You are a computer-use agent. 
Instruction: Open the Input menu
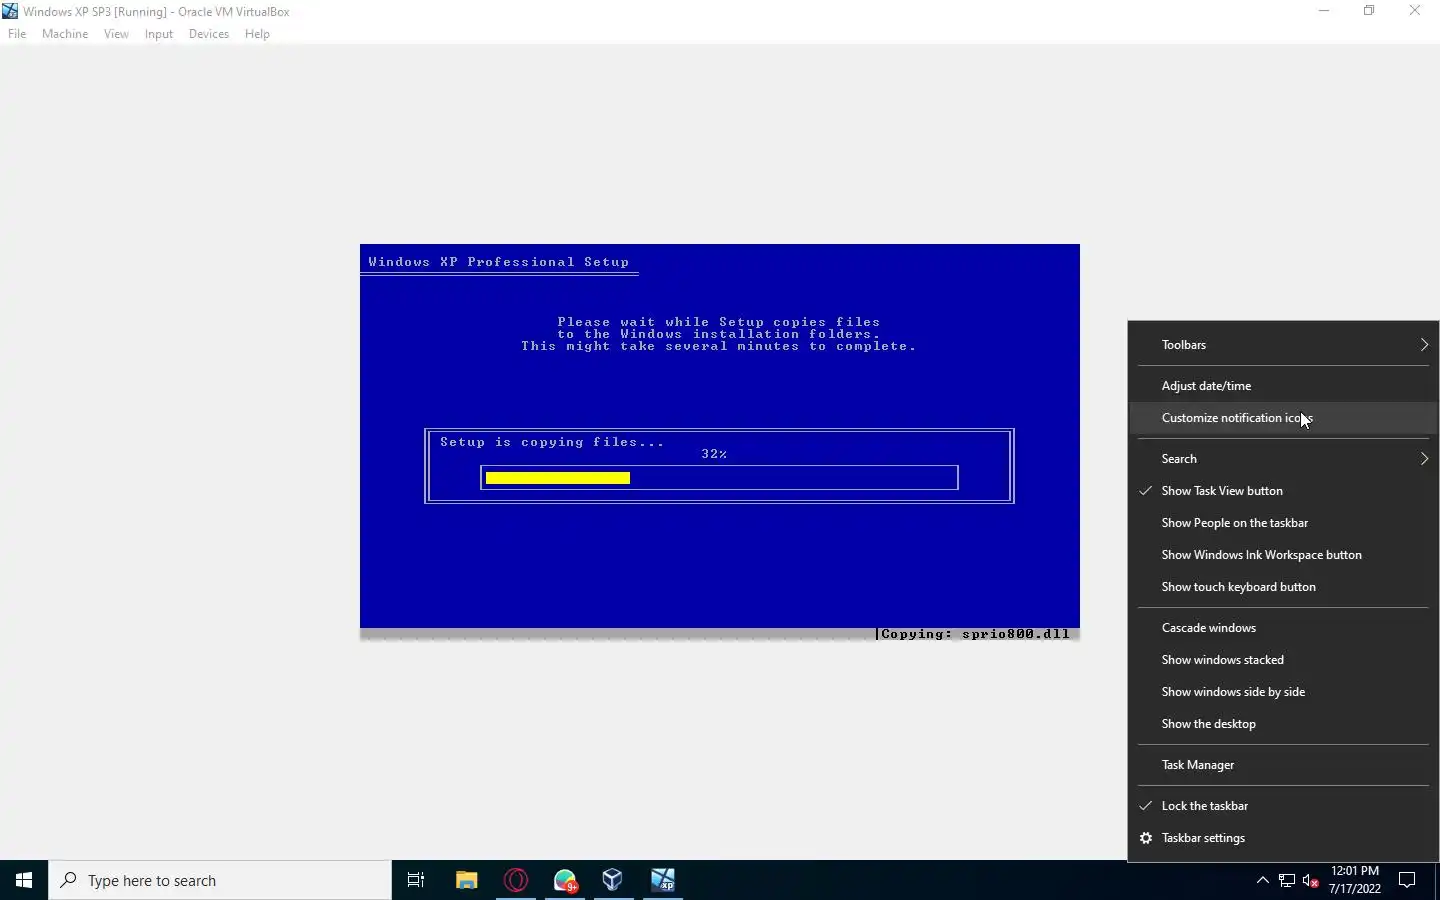pos(158,34)
